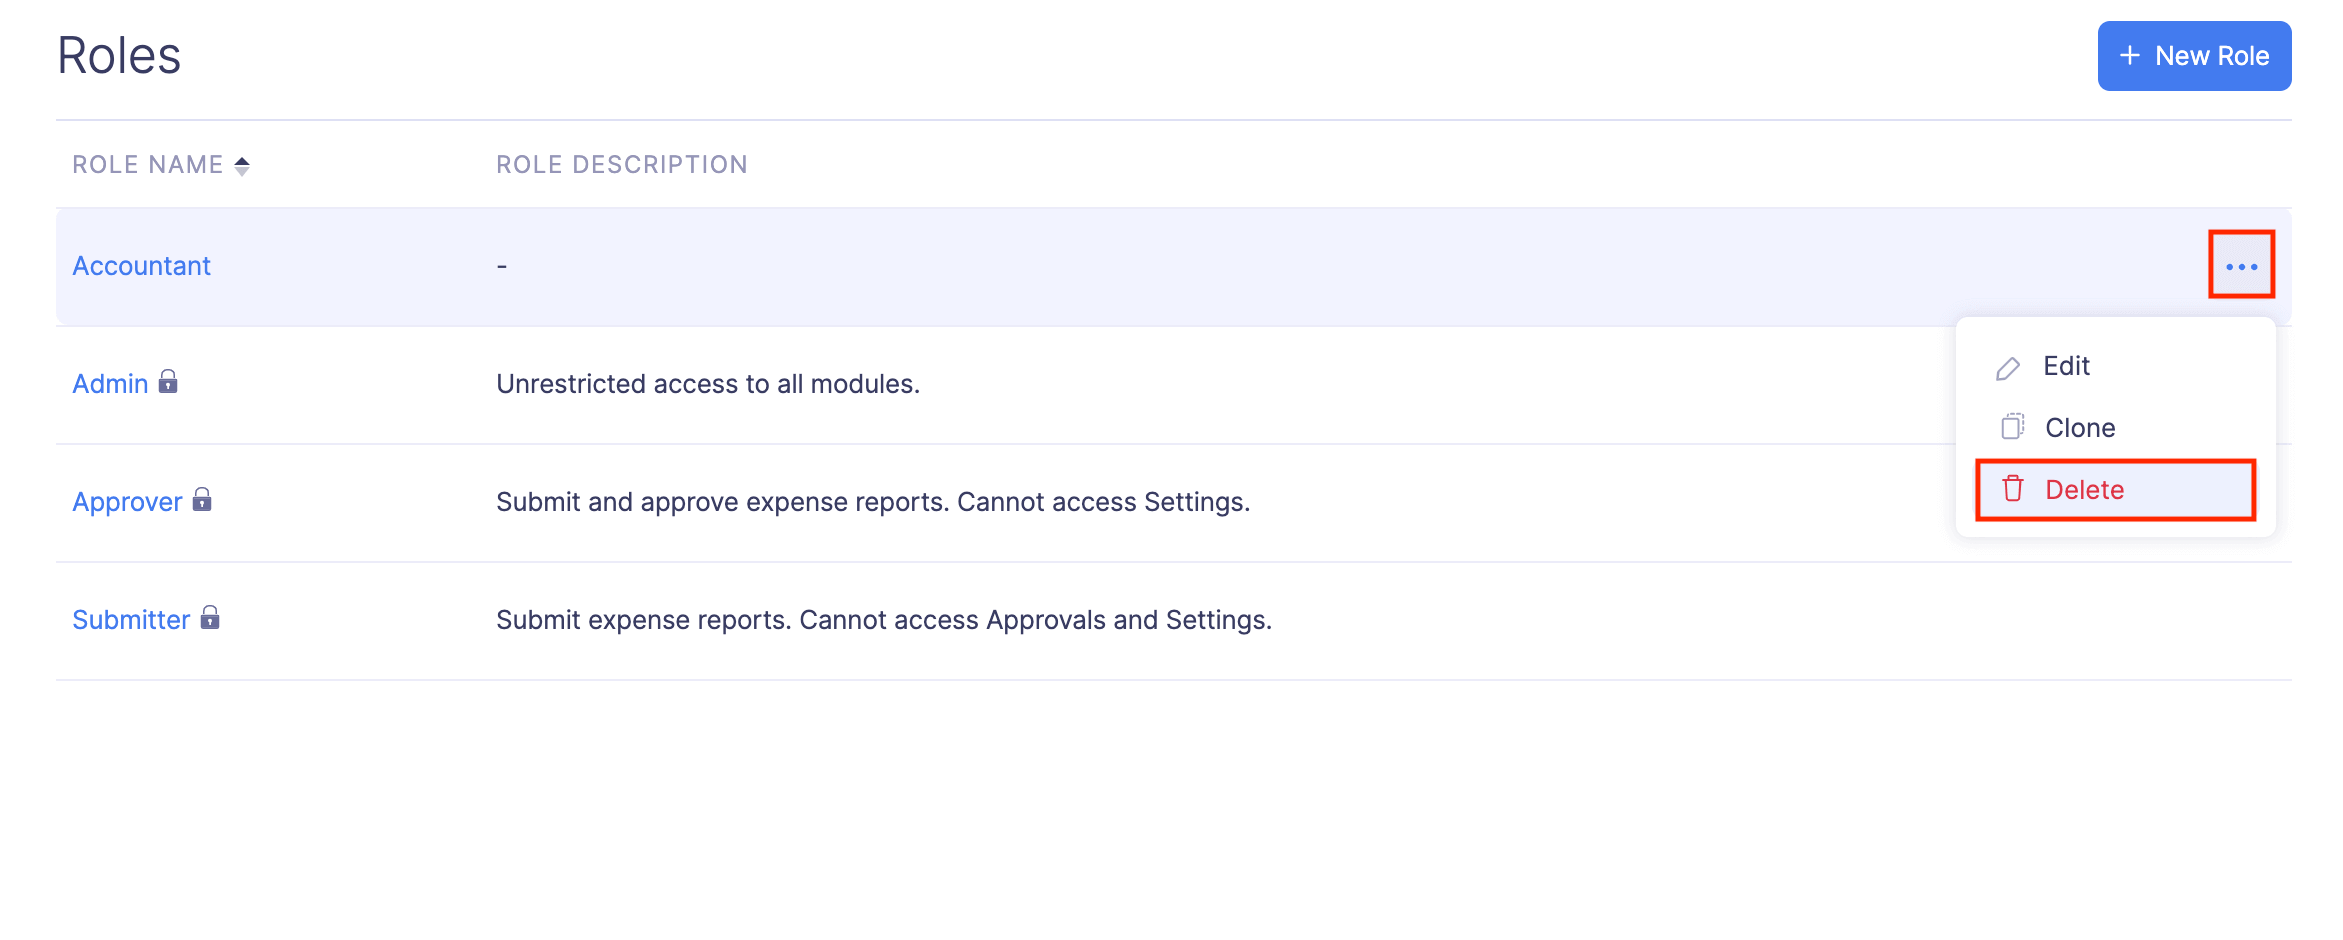The width and height of the screenshot is (2343, 940).
Task: Click the Role Name column header text
Action: [147, 165]
